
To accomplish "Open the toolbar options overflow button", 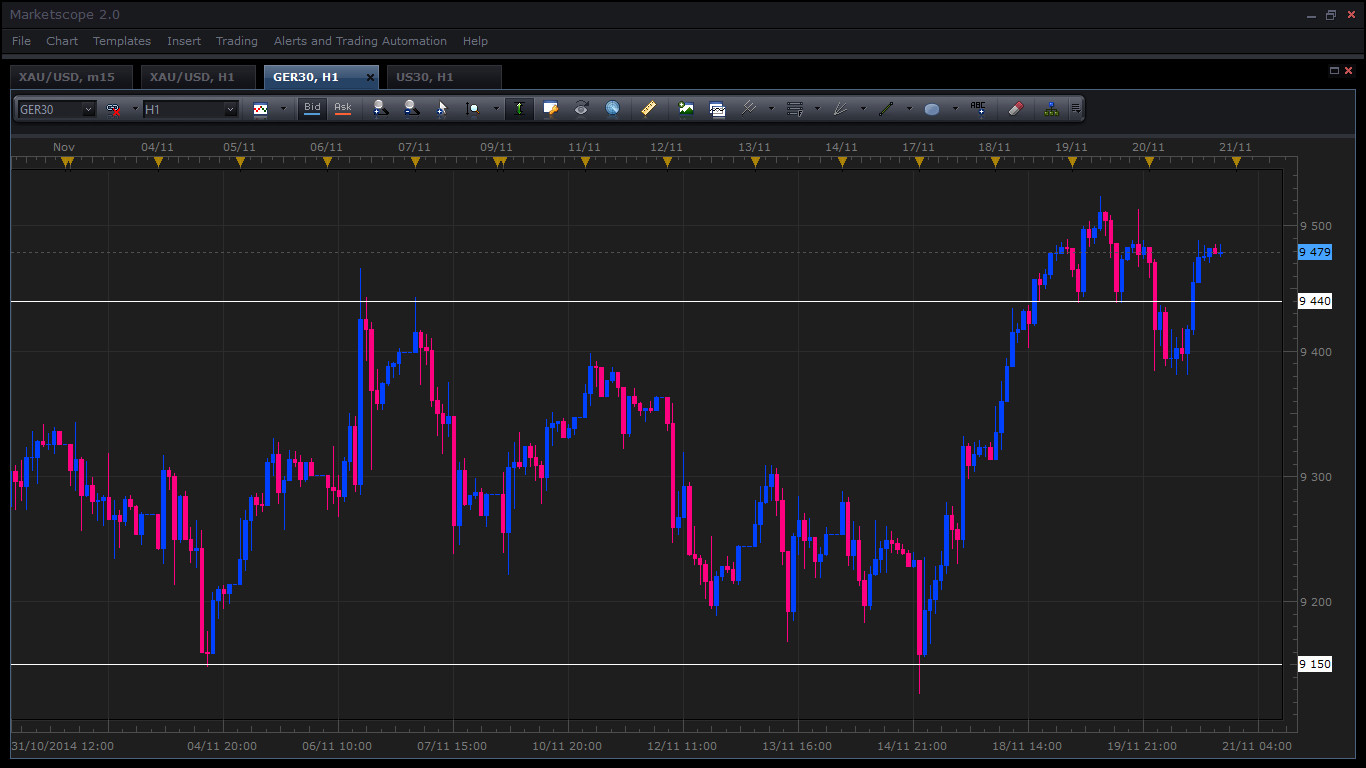I will coord(1075,109).
